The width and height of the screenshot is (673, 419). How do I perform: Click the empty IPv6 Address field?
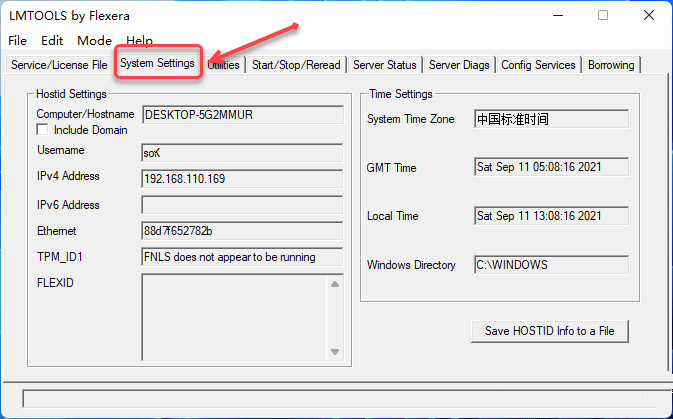(242, 205)
